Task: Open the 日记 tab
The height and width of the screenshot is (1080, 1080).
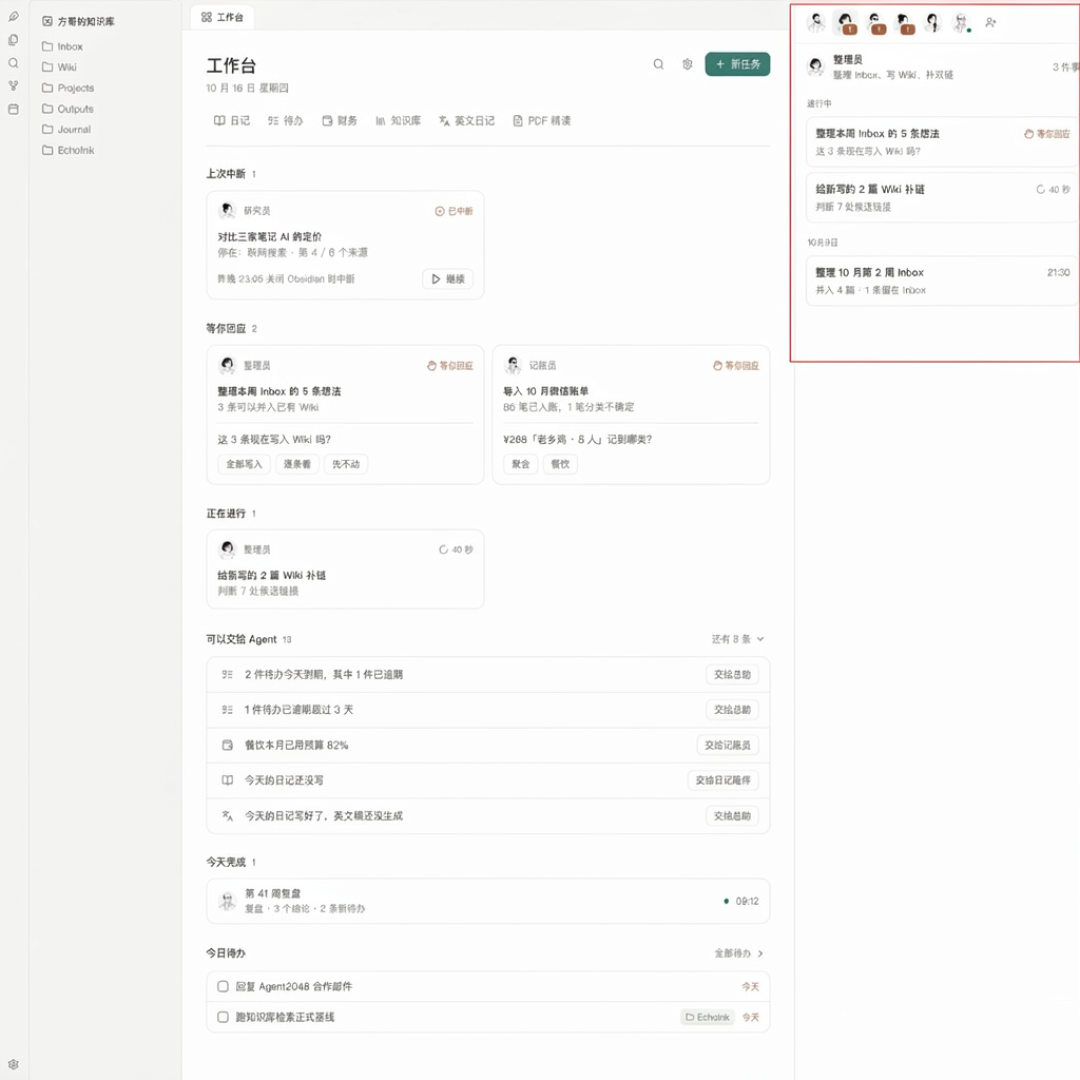Action: 231,121
